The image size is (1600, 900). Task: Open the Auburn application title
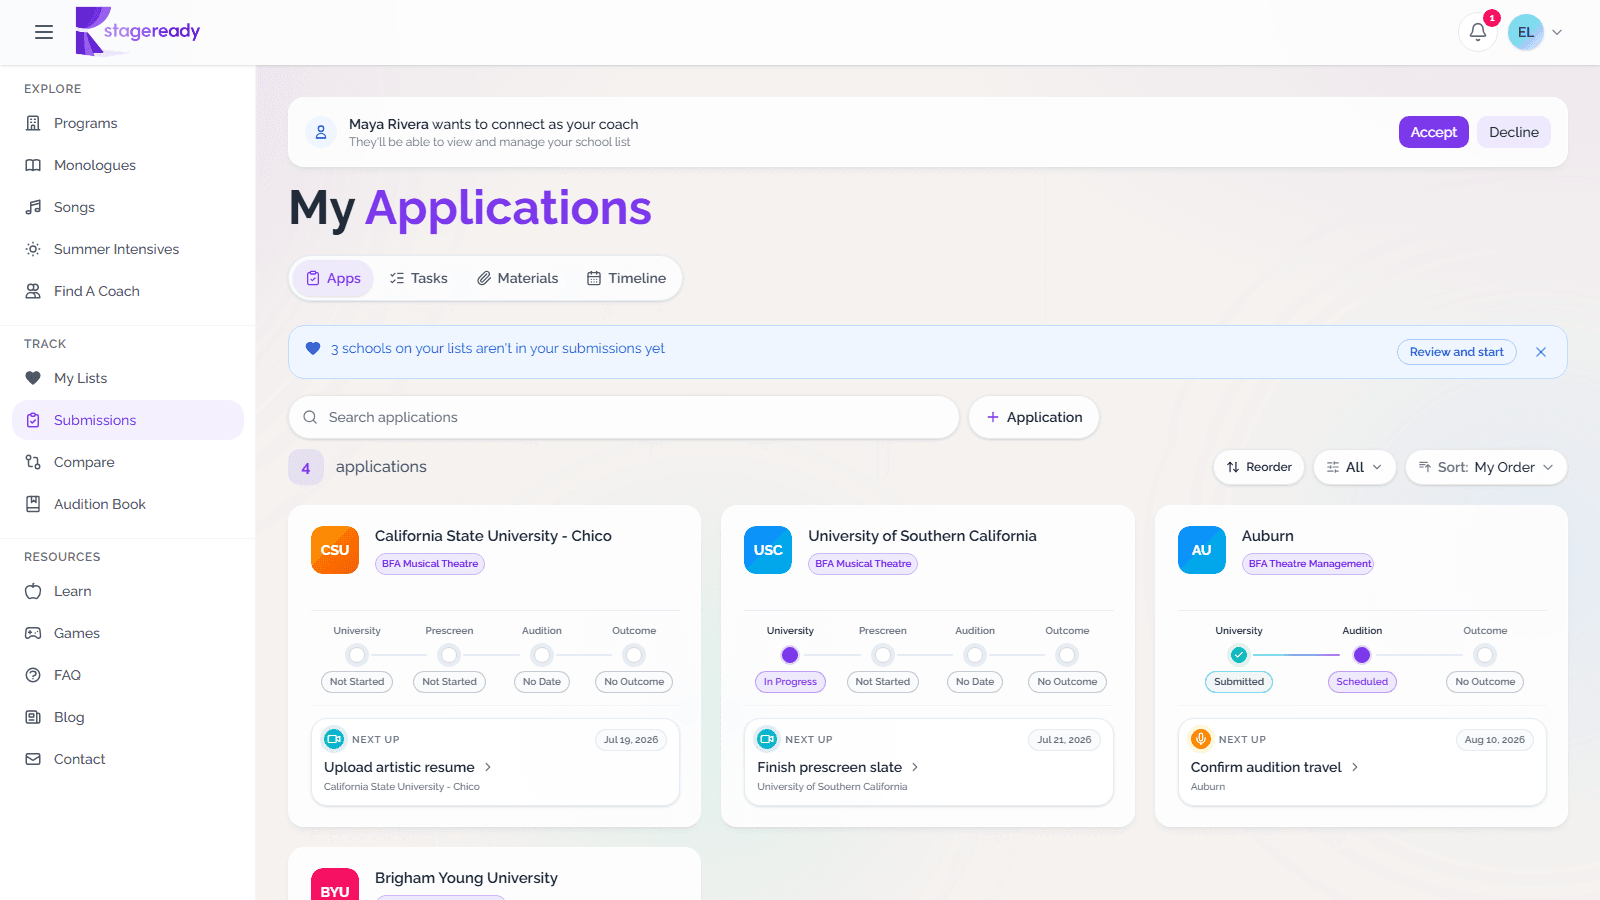(x=1268, y=536)
